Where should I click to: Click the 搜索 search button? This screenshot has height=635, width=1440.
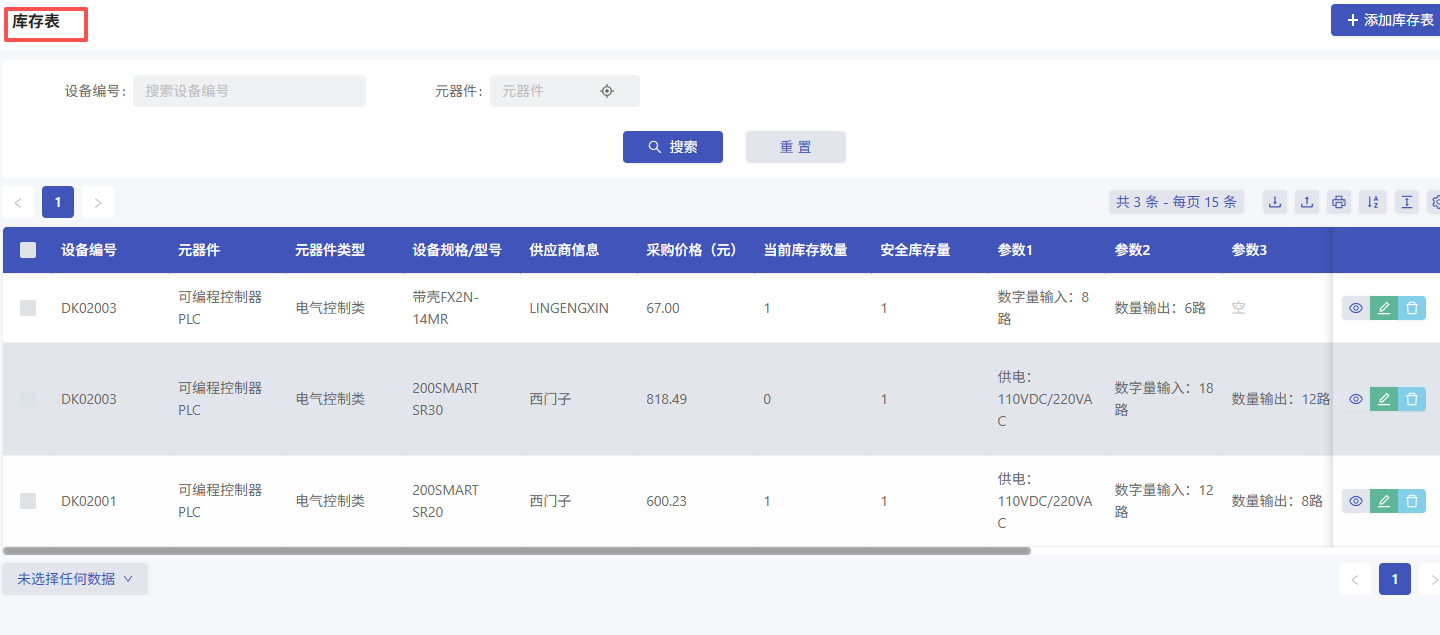[x=673, y=147]
